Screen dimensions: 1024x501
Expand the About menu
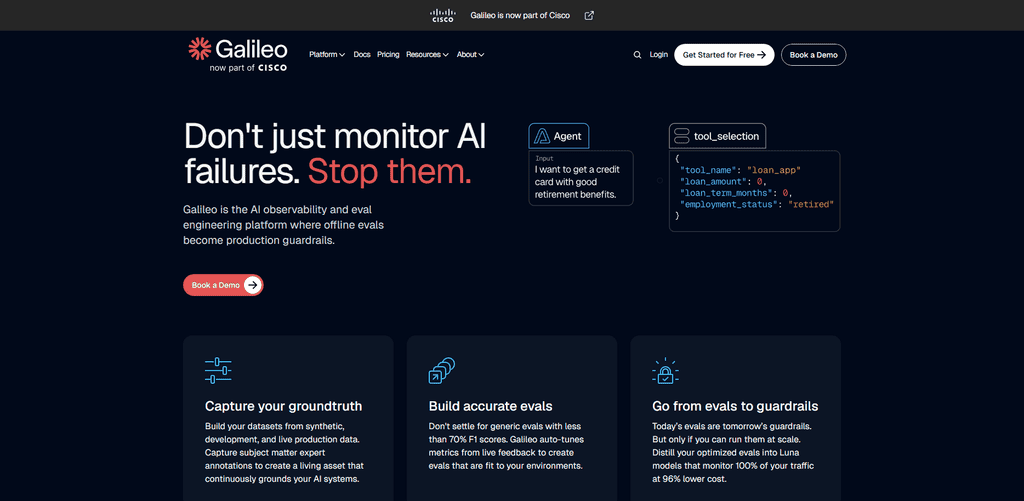tap(470, 55)
